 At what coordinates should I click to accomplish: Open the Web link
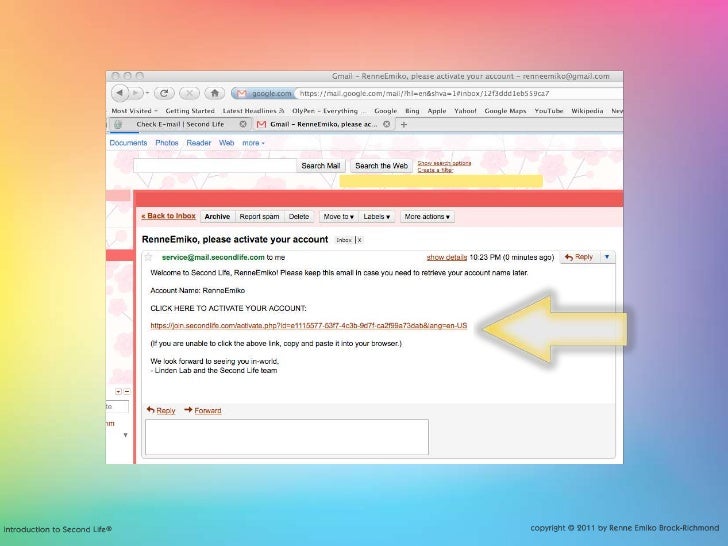pos(227,143)
